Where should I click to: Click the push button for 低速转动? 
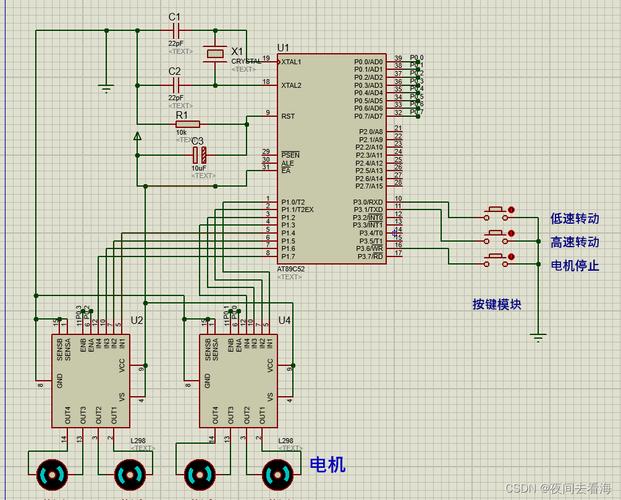[496, 214]
